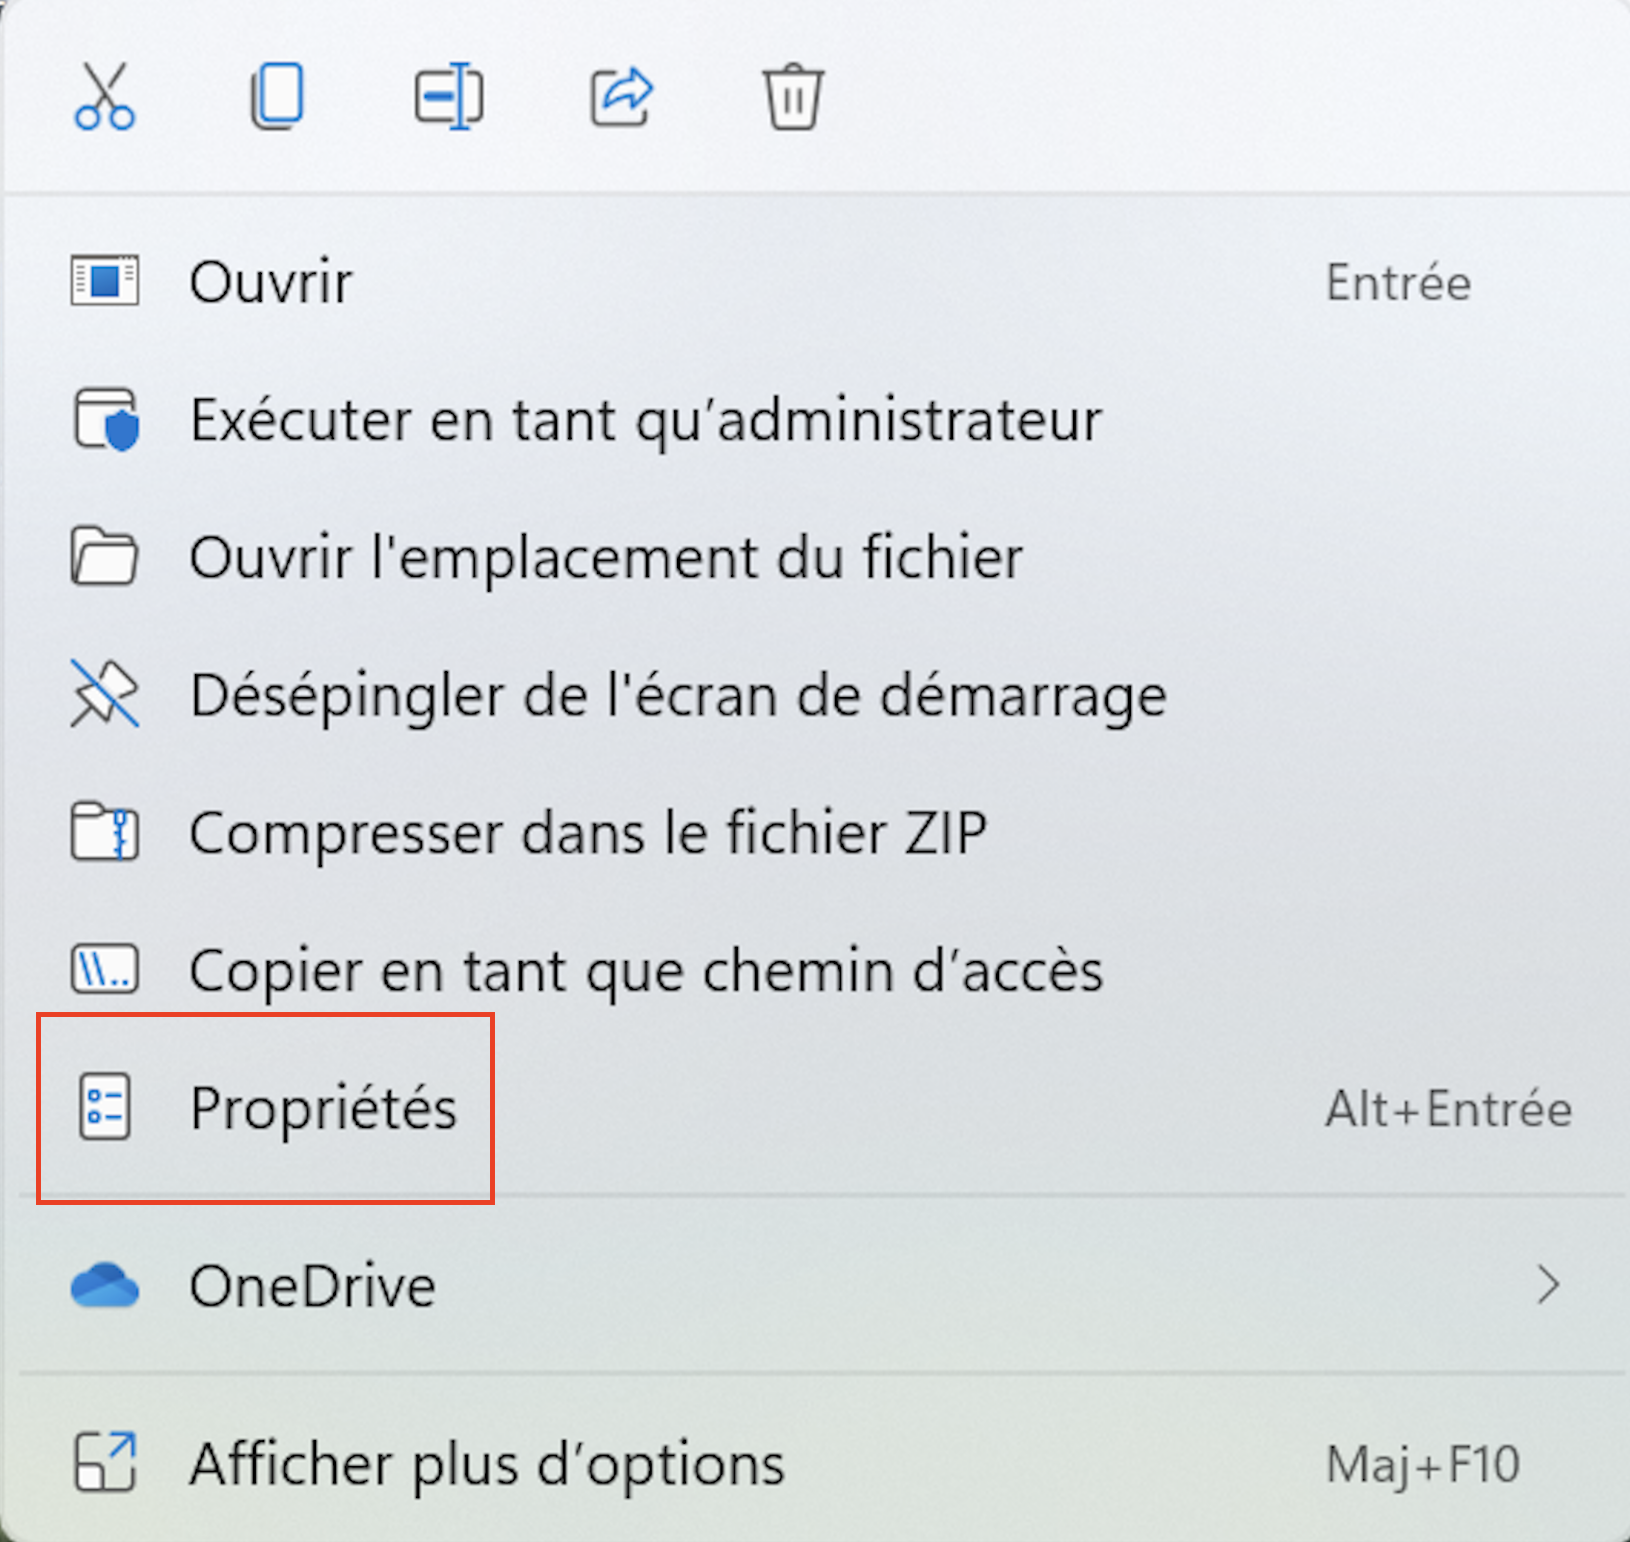Select Ouvrir from the context menu
The height and width of the screenshot is (1542, 1630).
[271, 282]
